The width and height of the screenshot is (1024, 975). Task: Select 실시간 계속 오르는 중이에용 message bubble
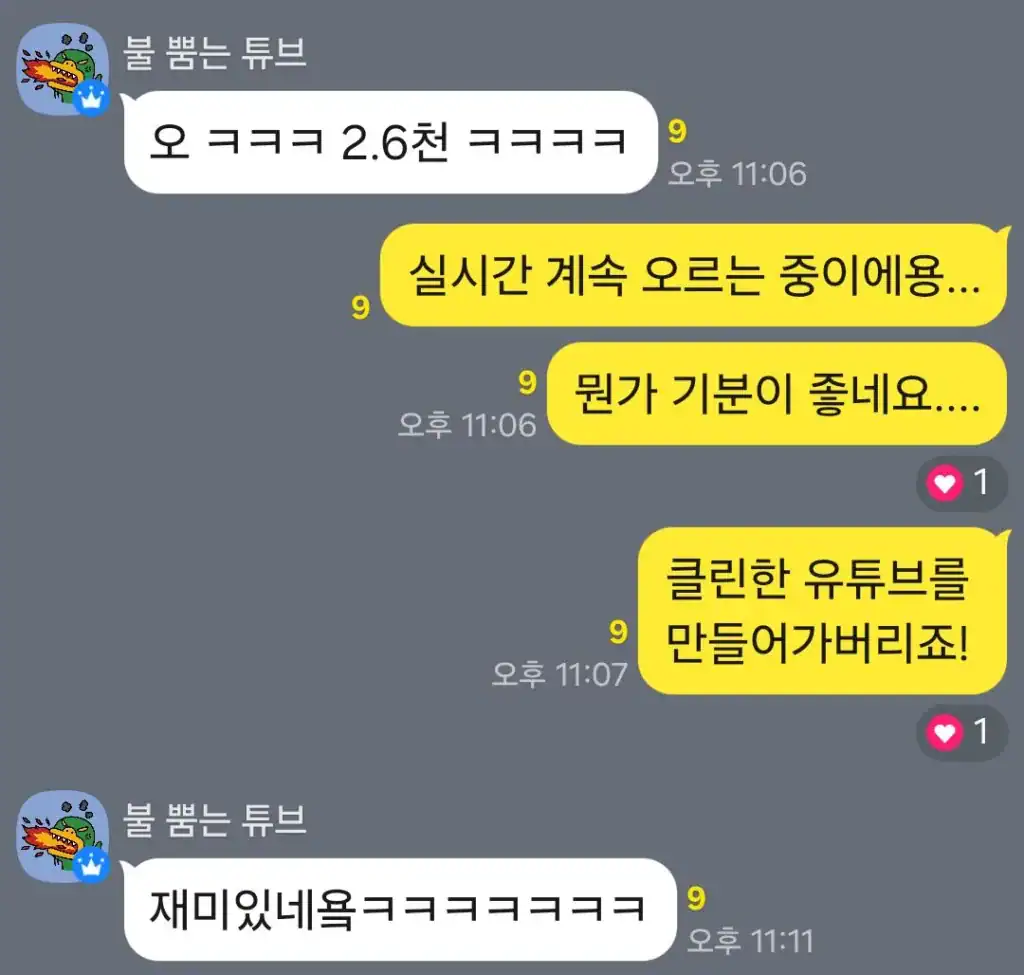(x=694, y=275)
